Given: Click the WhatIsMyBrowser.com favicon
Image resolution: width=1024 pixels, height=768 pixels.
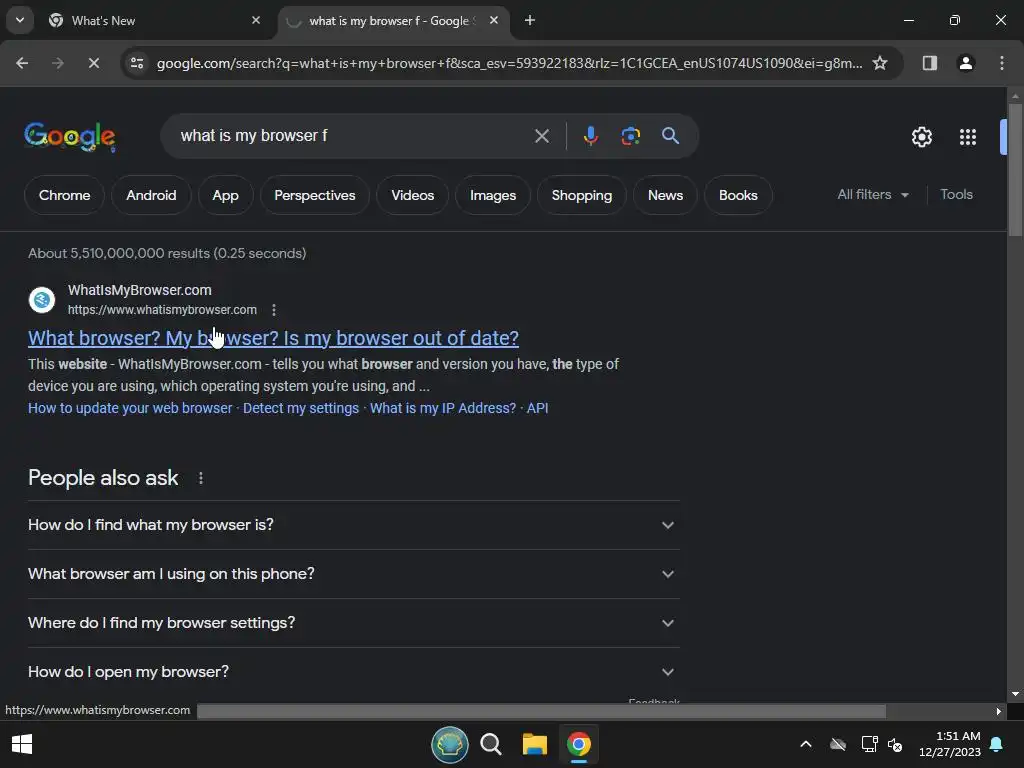Looking at the screenshot, I should [42, 300].
